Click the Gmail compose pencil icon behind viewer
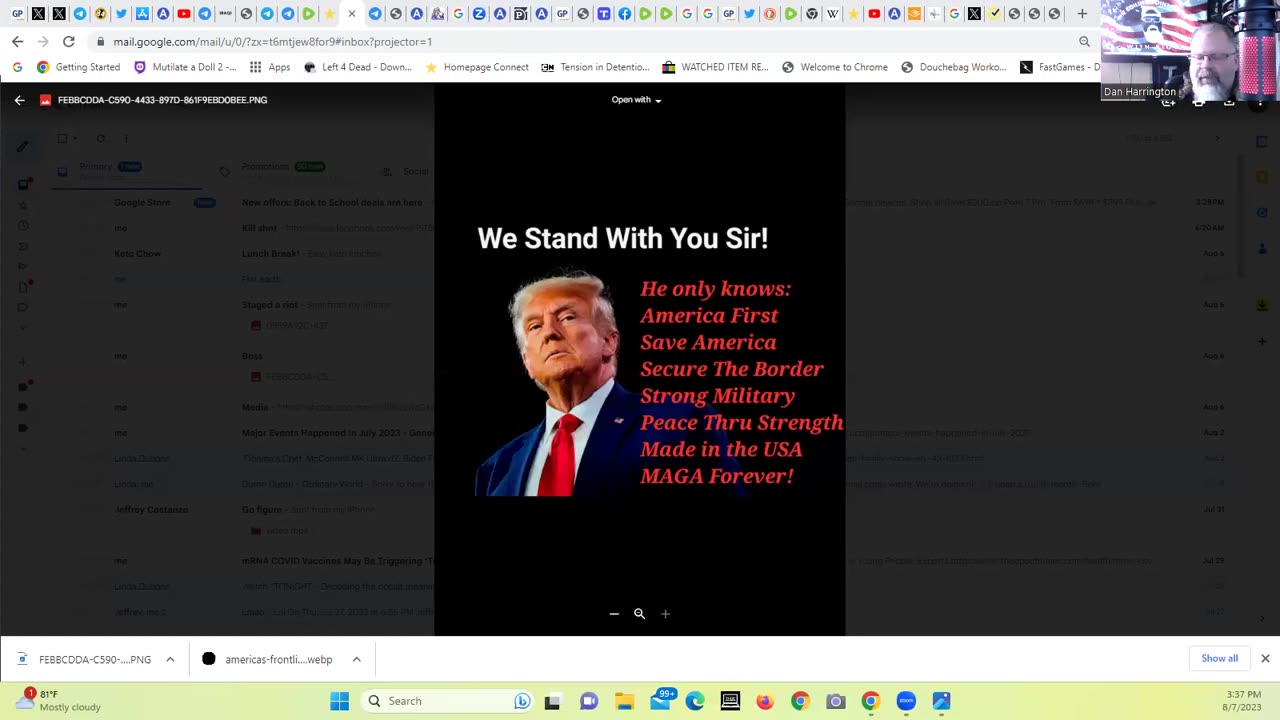Viewport: 1280px width, 720px height. pyautogui.click(x=23, y=146)
